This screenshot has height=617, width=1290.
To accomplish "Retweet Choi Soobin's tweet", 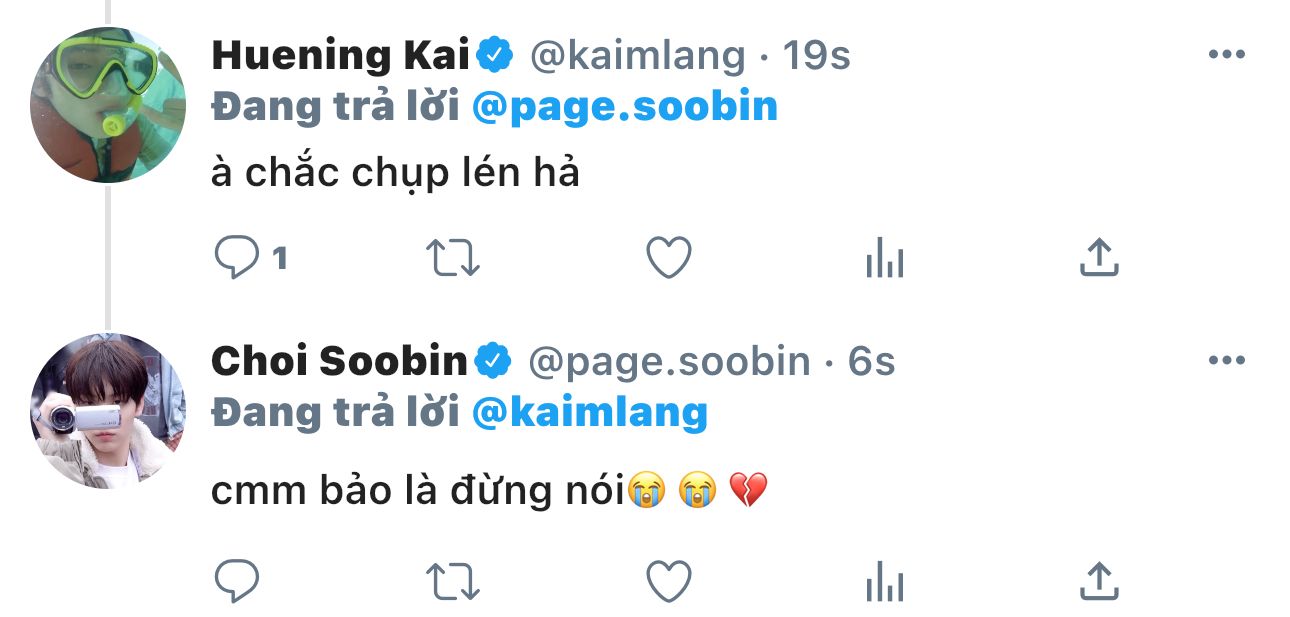I will [453, 579].
